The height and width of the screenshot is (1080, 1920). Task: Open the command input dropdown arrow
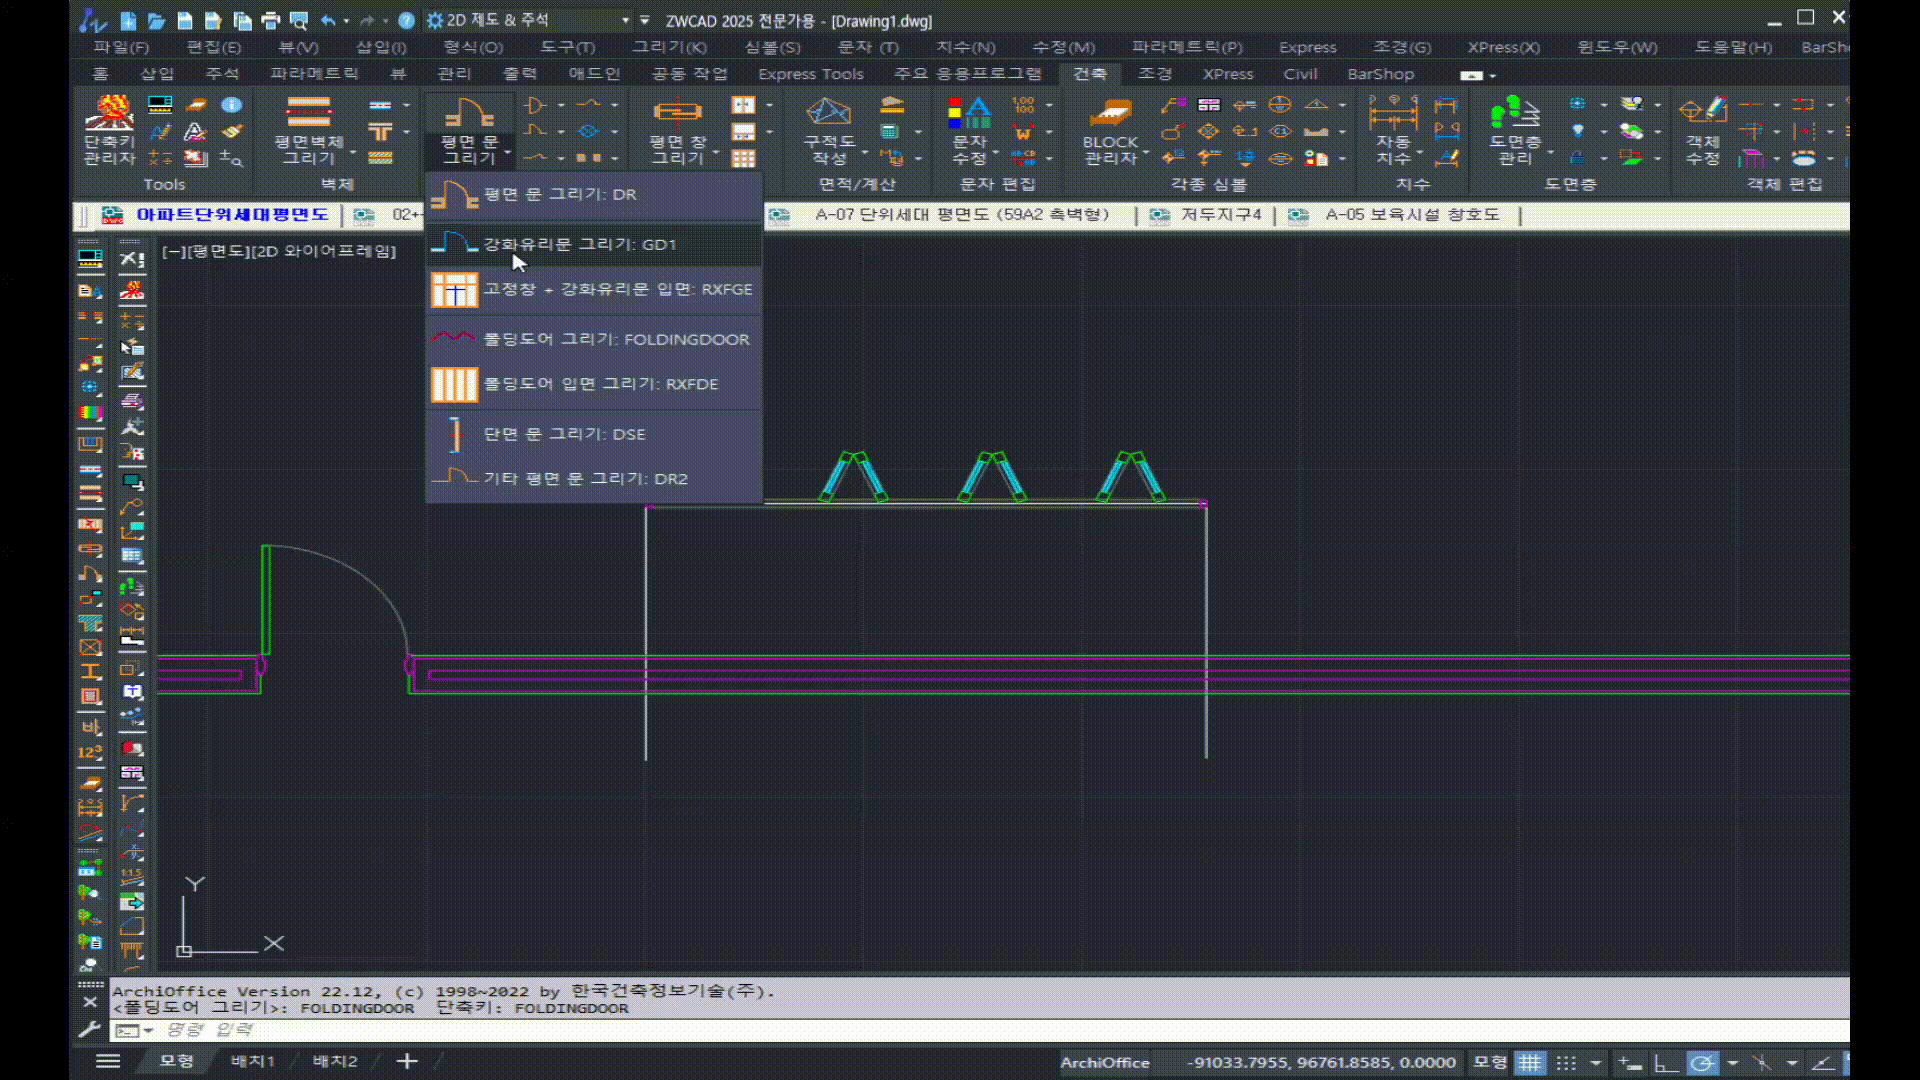coord(148,1031)
